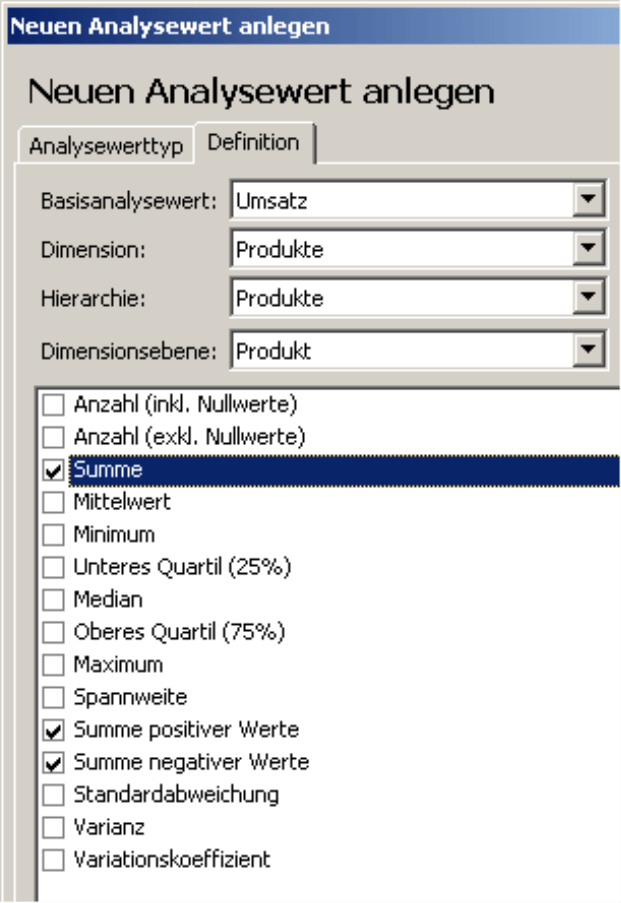Select the Standardabweichung checkbox

coord(54,795)
